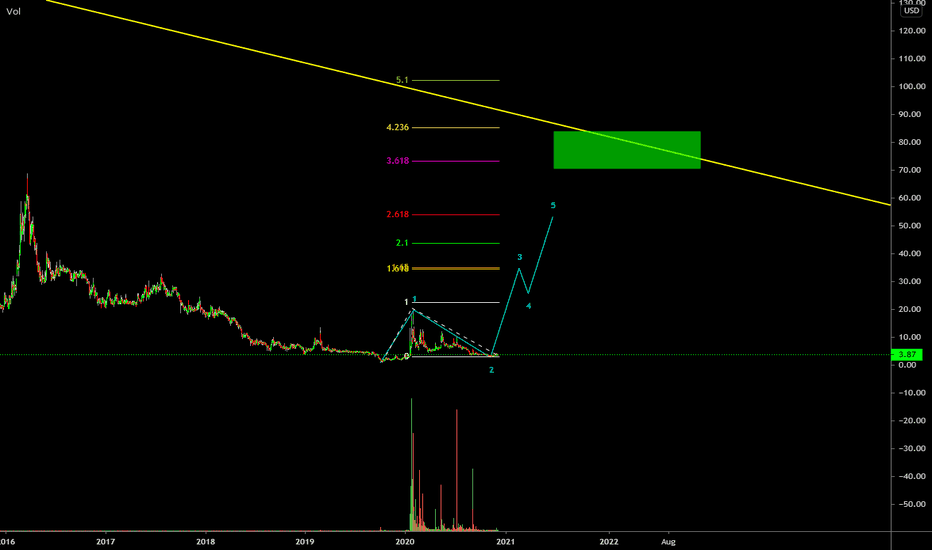Viewport: 932px width, 550px height.
Task: Click the USD currency button
Action: pyautogui.click(x=911, y=11)
